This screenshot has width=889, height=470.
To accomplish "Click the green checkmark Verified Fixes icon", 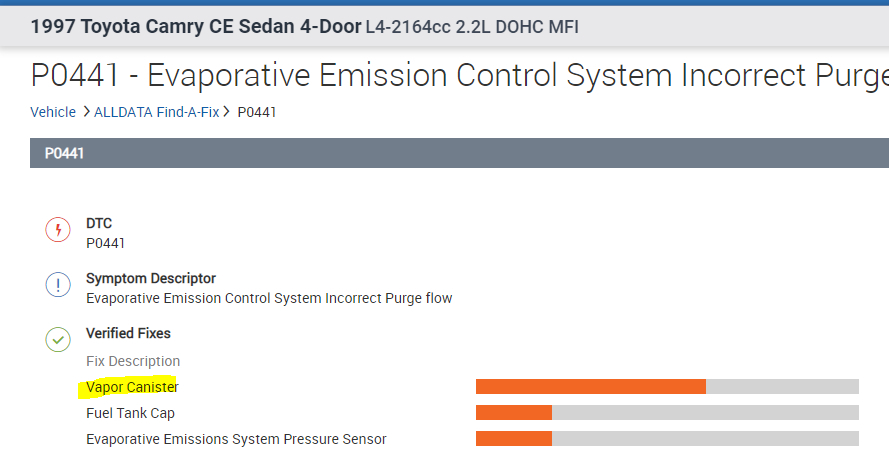I will pyautogui.click(x=58, y=340).
